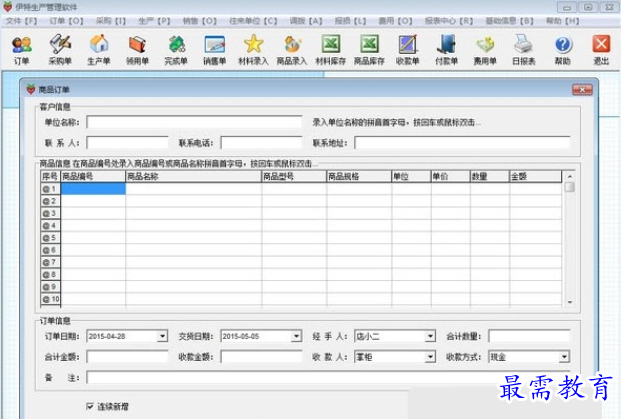The height and width of the screenshot is (419, 621).
Task: Open the 订单 [O] menu
Action: (66, 21)
